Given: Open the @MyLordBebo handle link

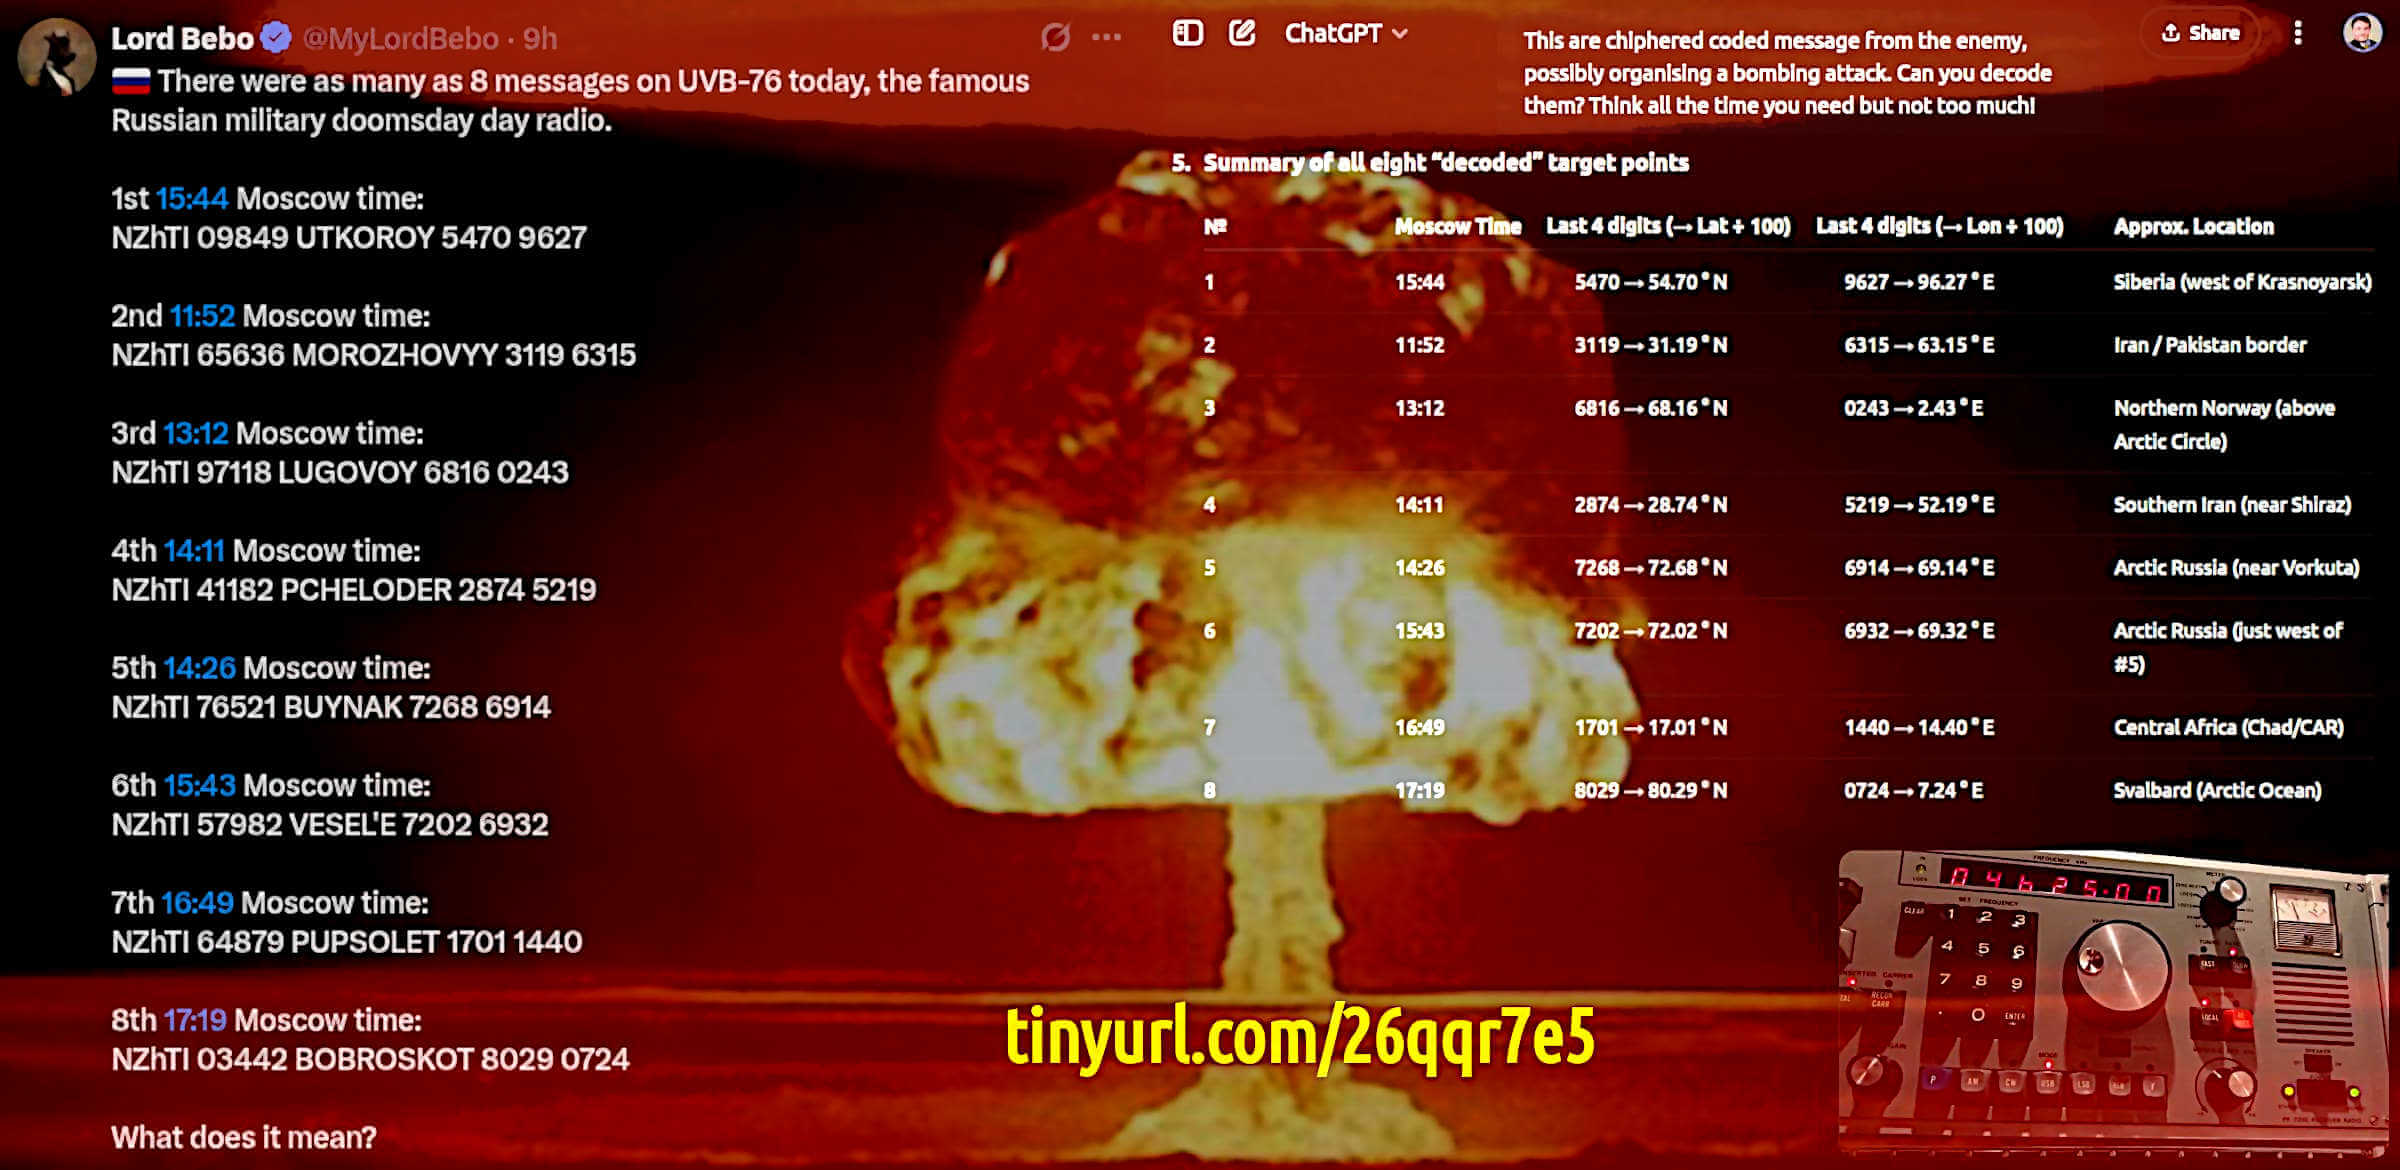Looking at the screenshot, I should pyautogui.click(x=400, y=38).
